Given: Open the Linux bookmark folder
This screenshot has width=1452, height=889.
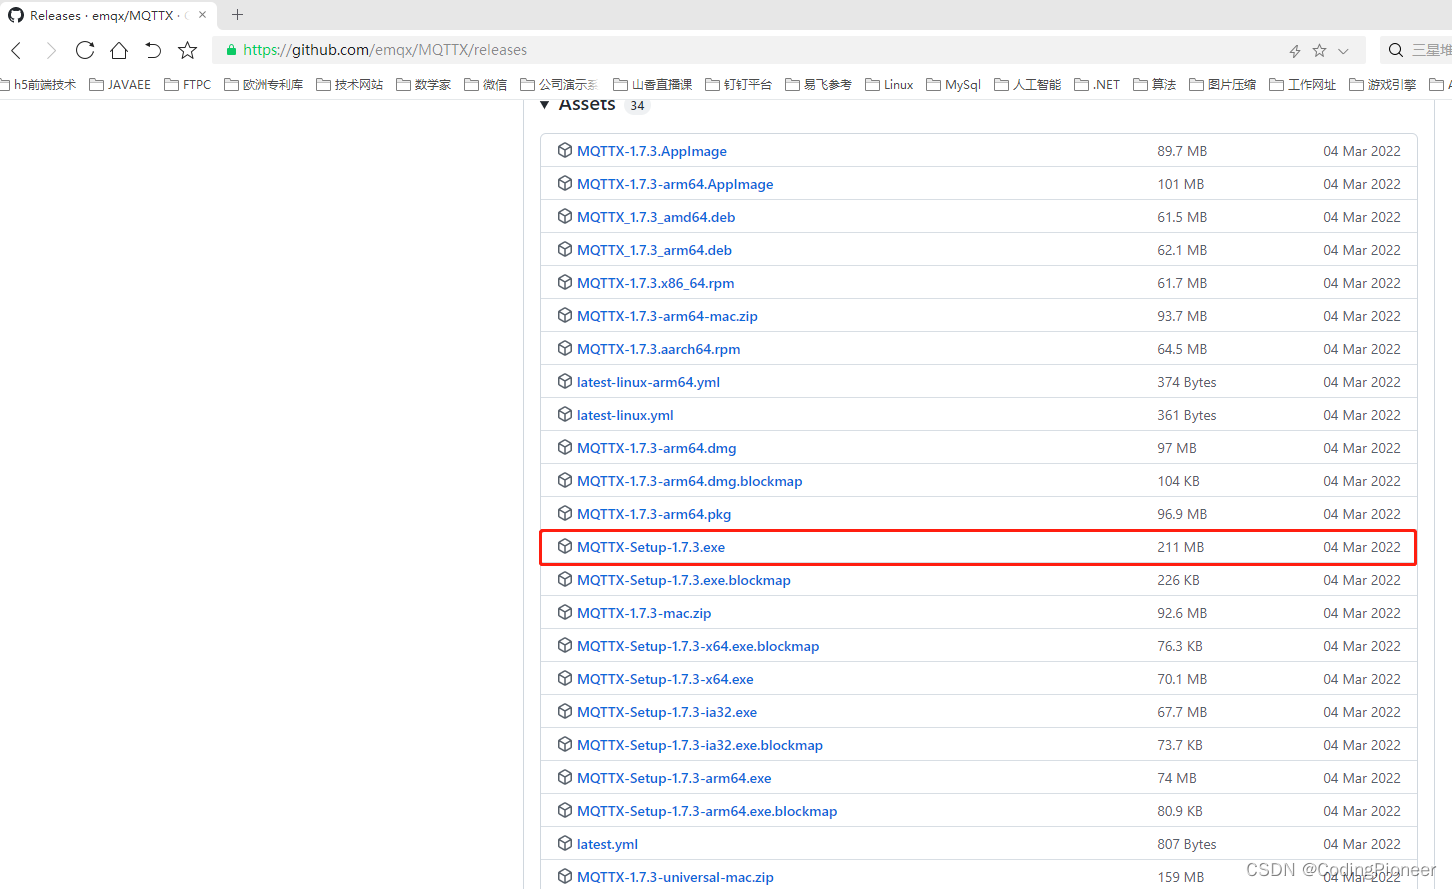Looking at the screenshot, I should pyautogui.click(x=889, y=85).
